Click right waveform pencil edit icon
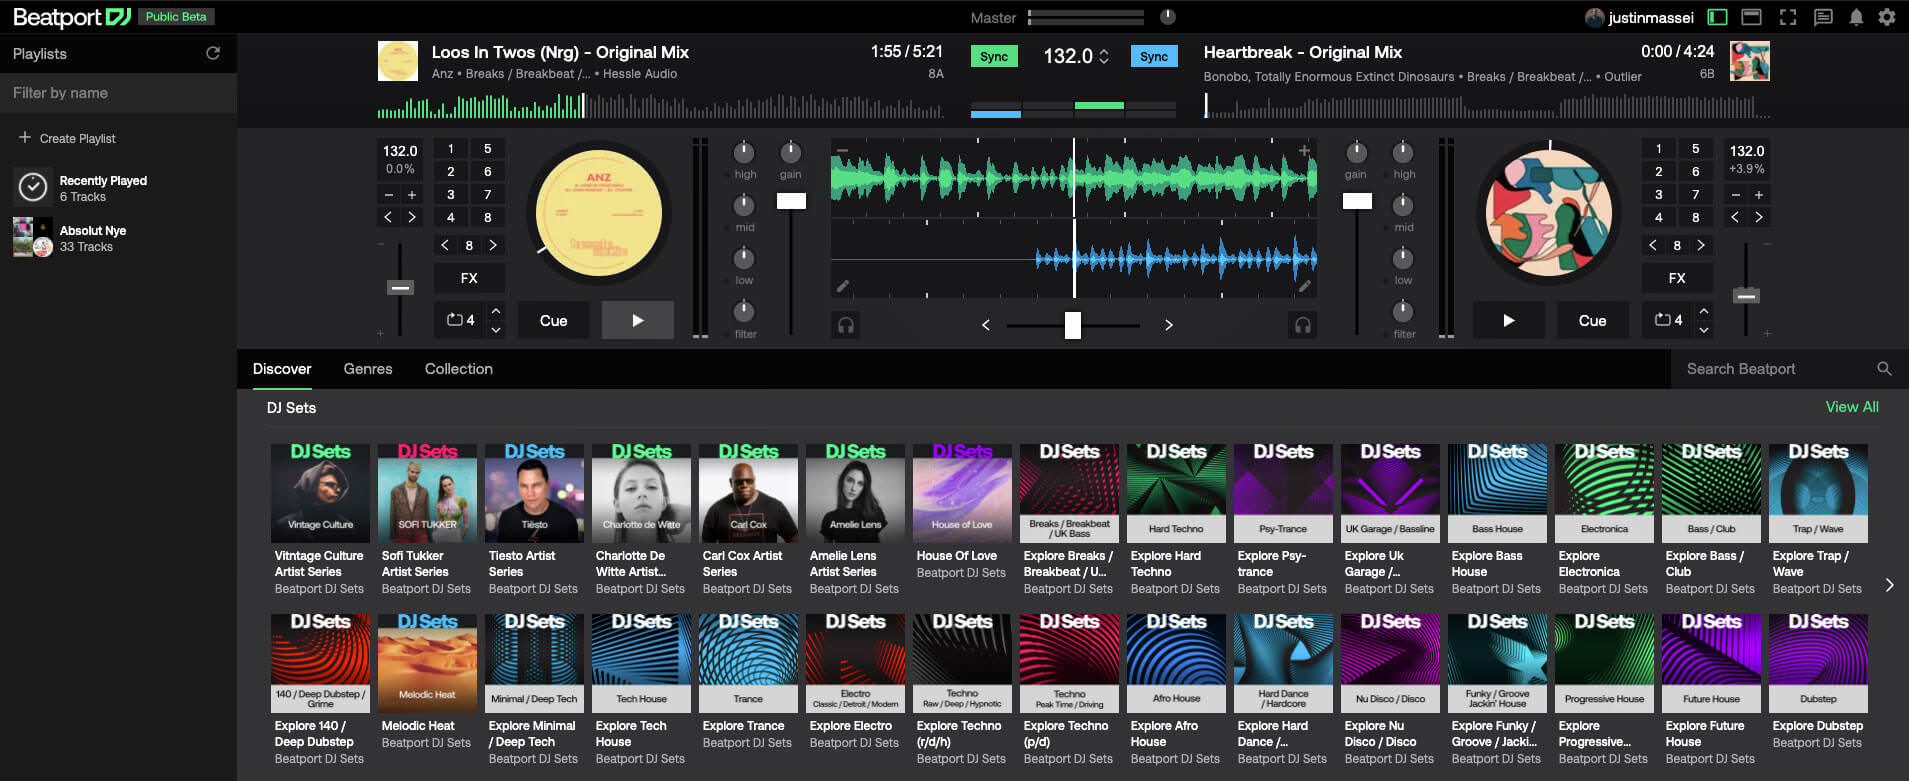Image resolution: width=1909 pixels, height=781 pixels. point(1304,287)
